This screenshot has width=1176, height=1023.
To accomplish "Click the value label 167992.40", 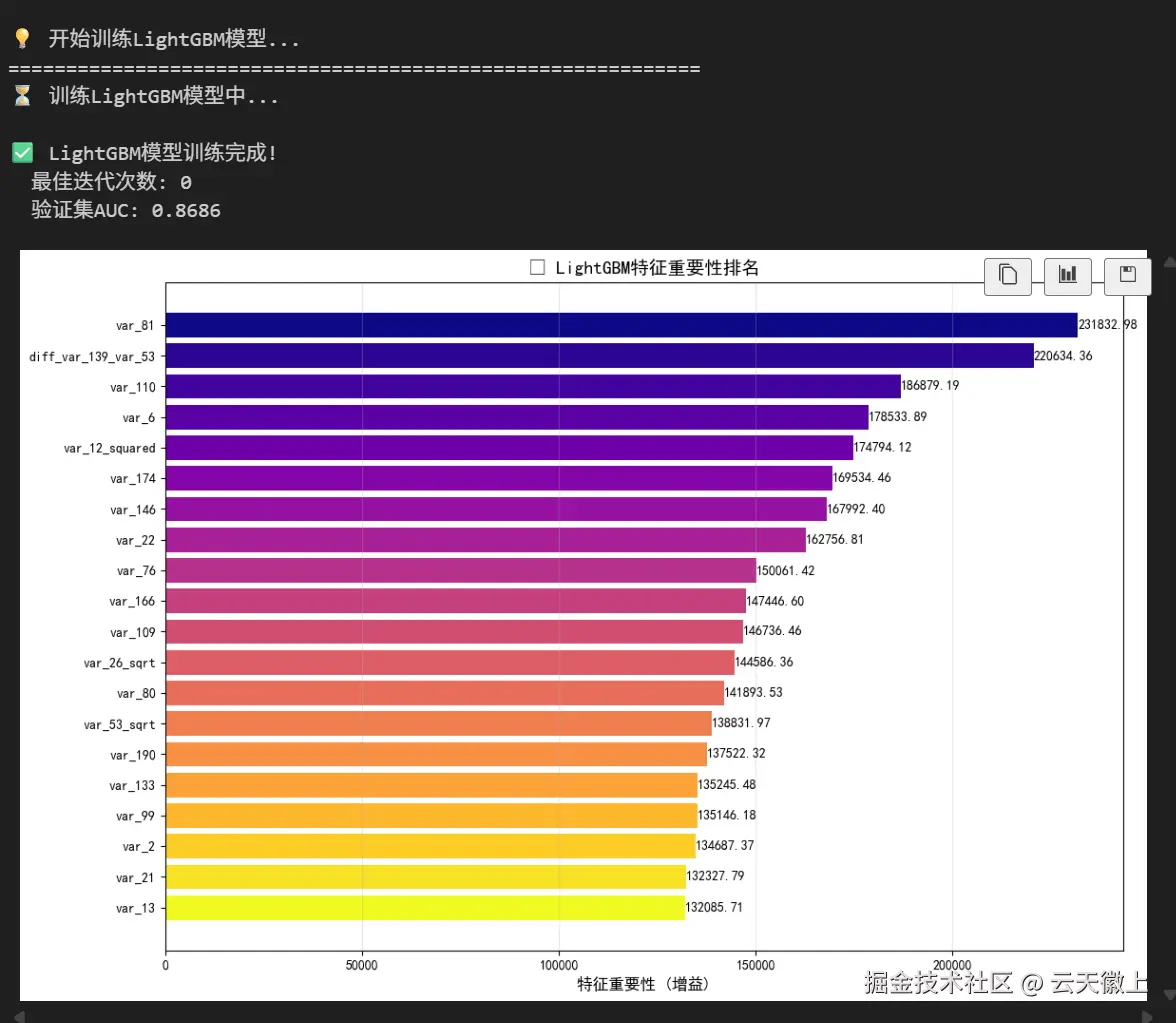I will pyautogui.click(x=856, y=508).
